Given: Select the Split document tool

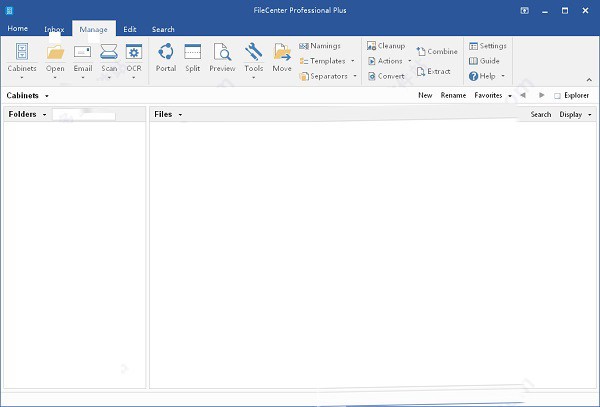Looking at the screenshot, I should tap(193, 52).
